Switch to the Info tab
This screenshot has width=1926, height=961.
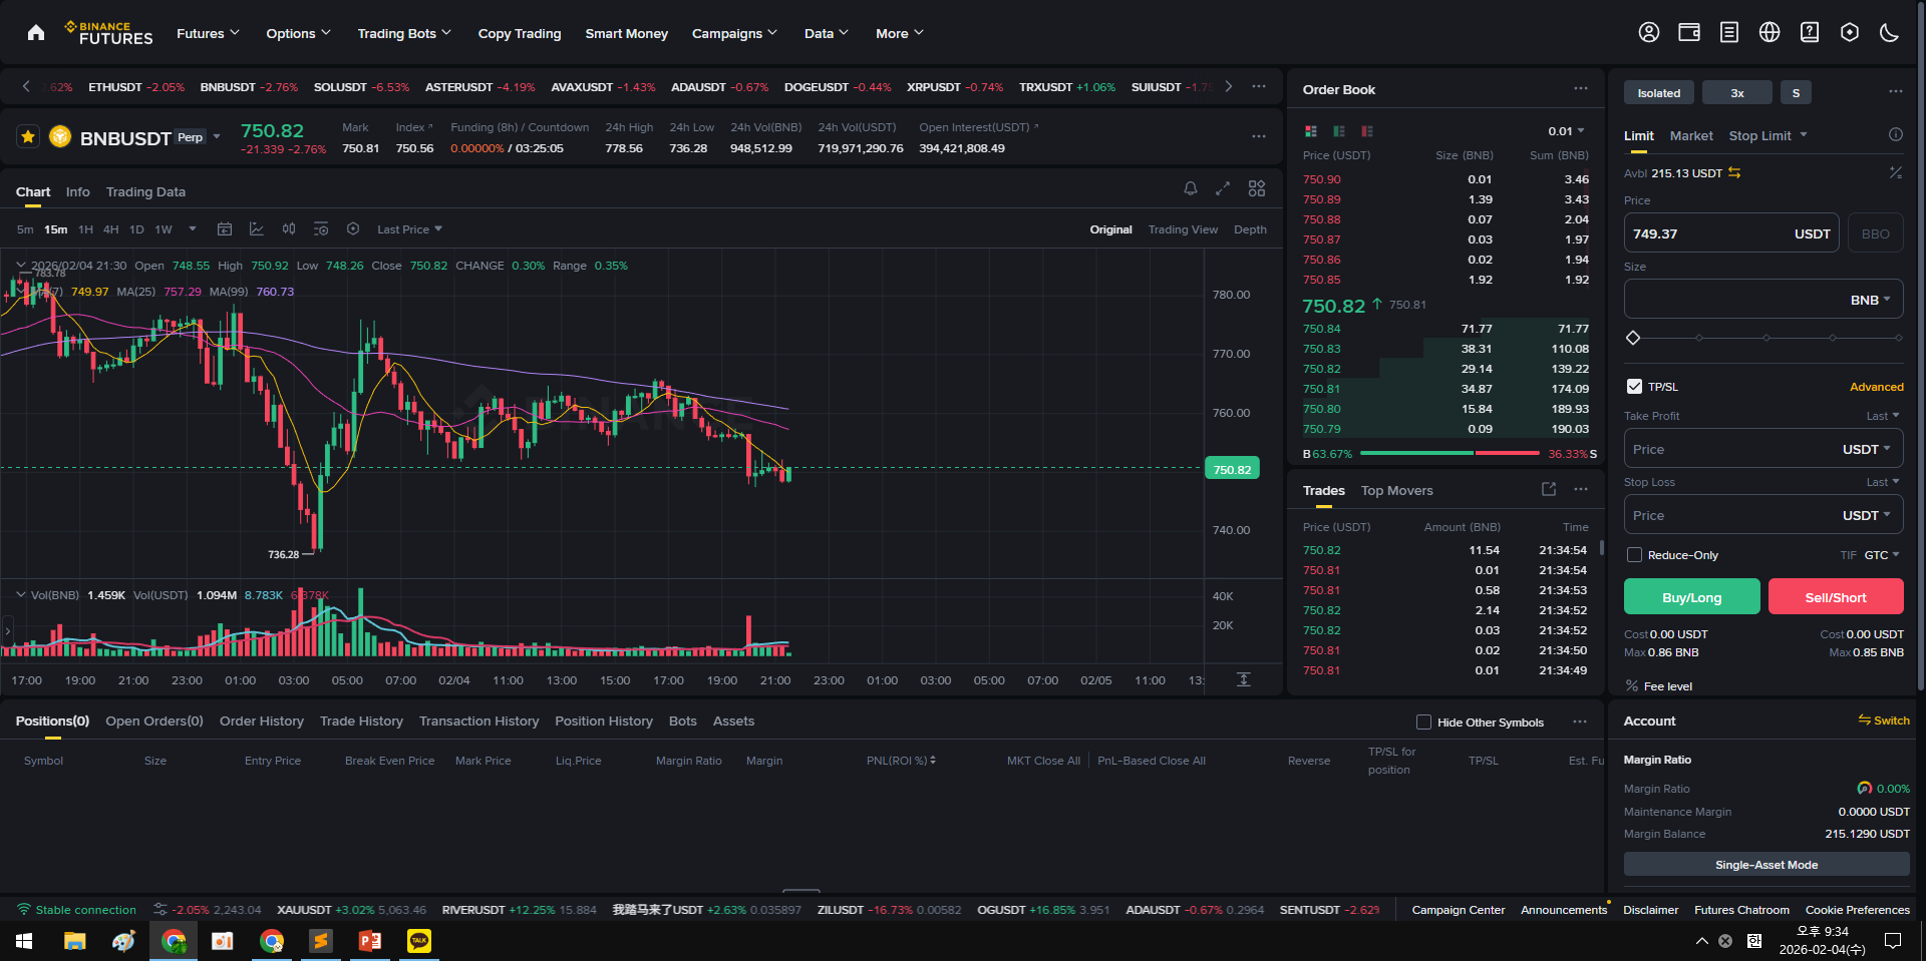pyautogui.click(x=77, y=192)
